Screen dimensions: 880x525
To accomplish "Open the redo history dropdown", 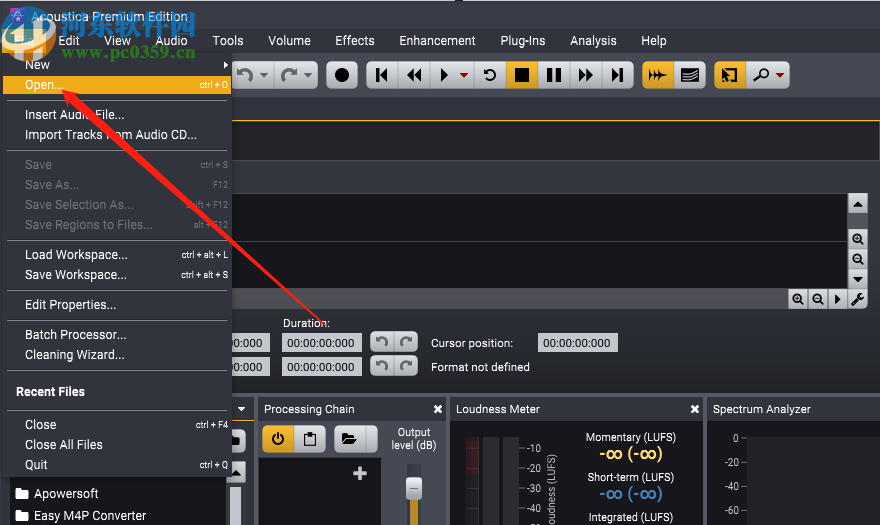I will point(308,75).
